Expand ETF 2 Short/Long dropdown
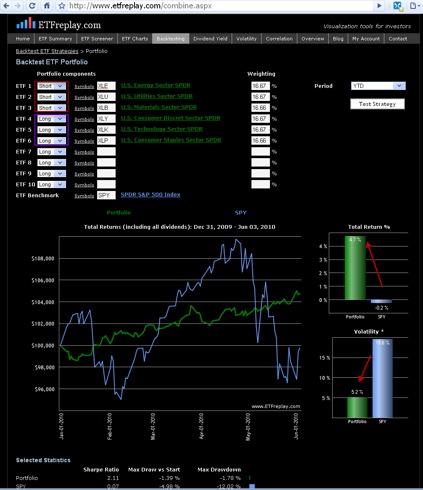423x490 pixels. tap(51, 97)
